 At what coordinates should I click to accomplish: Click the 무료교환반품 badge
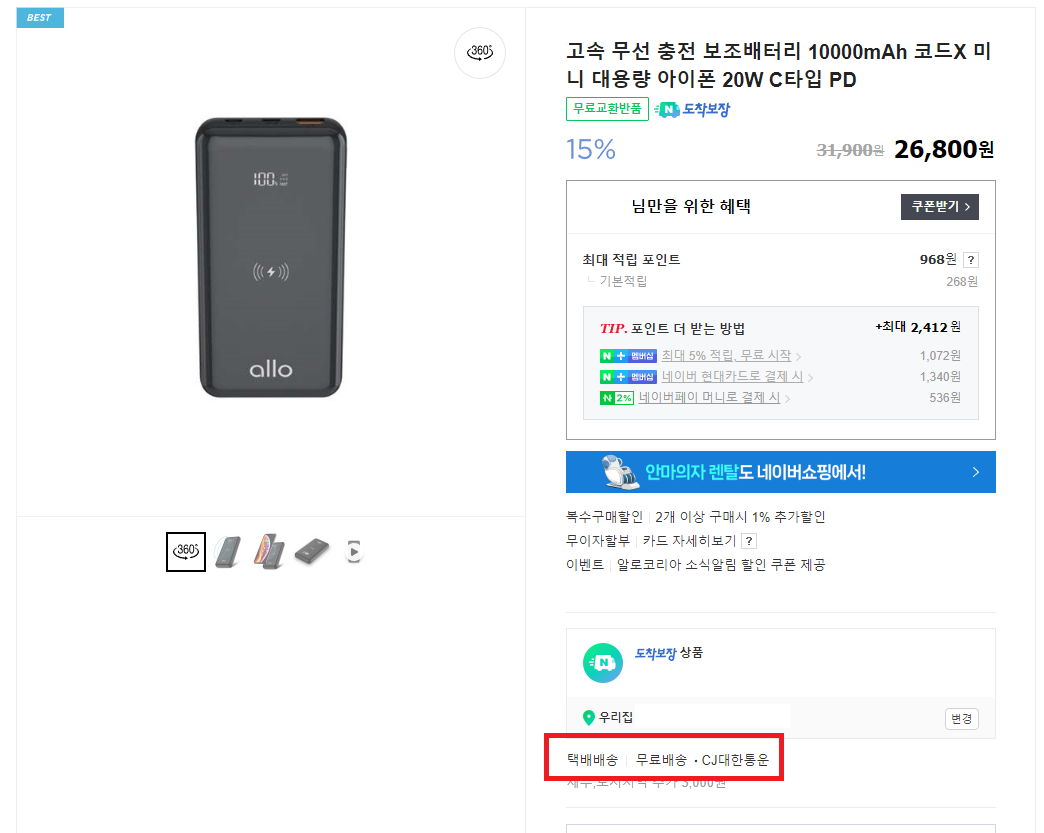(607, 109)
